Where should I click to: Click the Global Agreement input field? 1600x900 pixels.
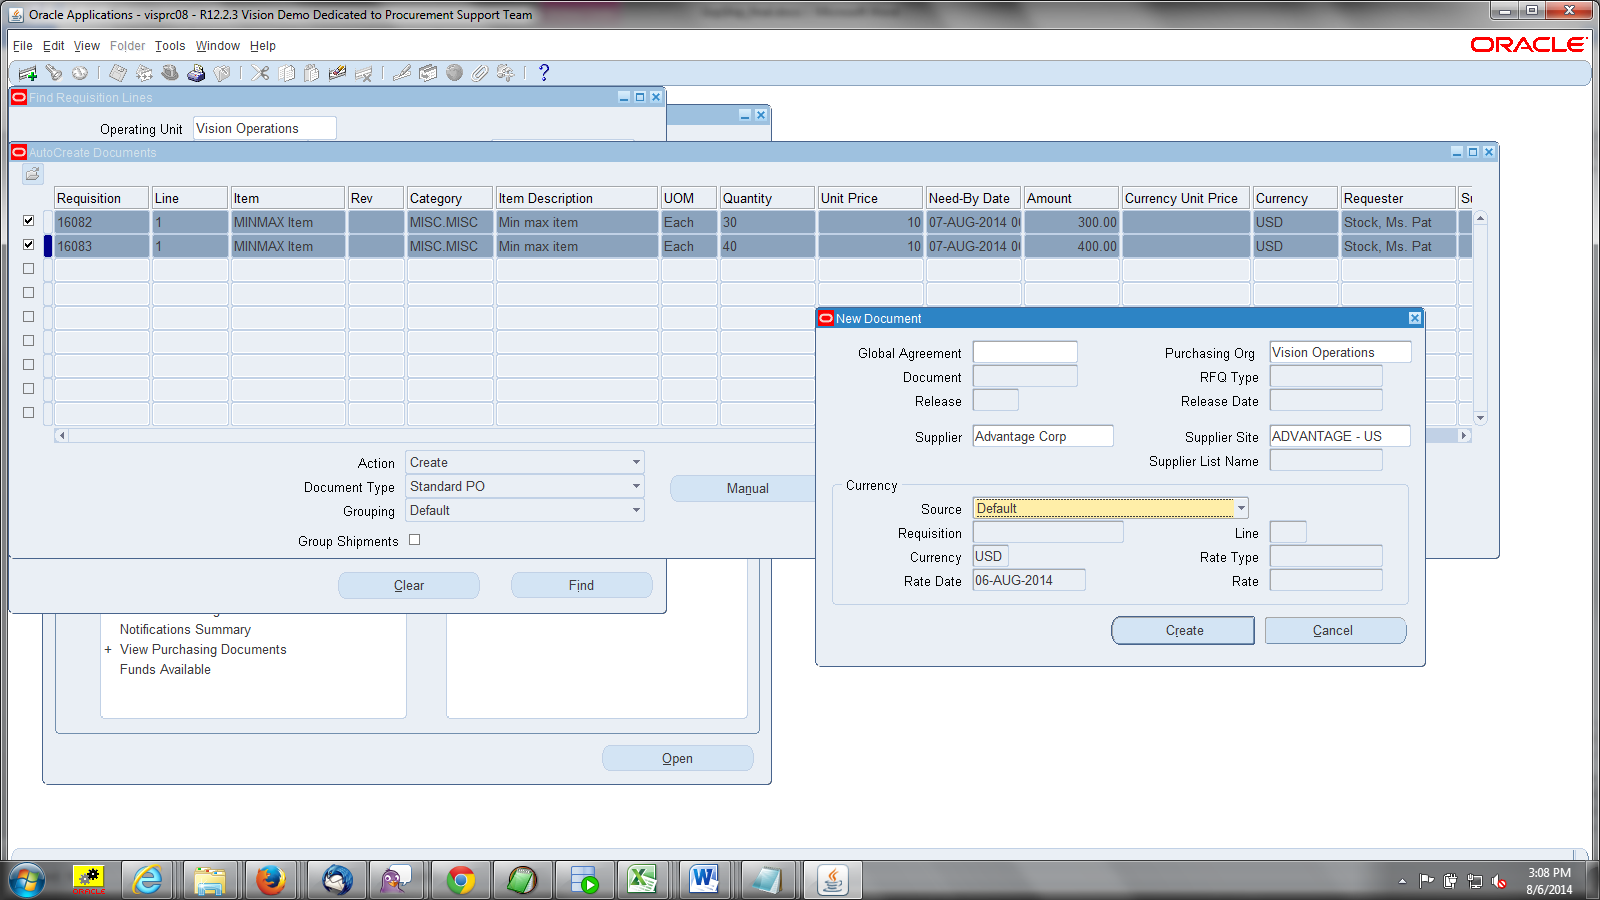(x=1025, y=352)
